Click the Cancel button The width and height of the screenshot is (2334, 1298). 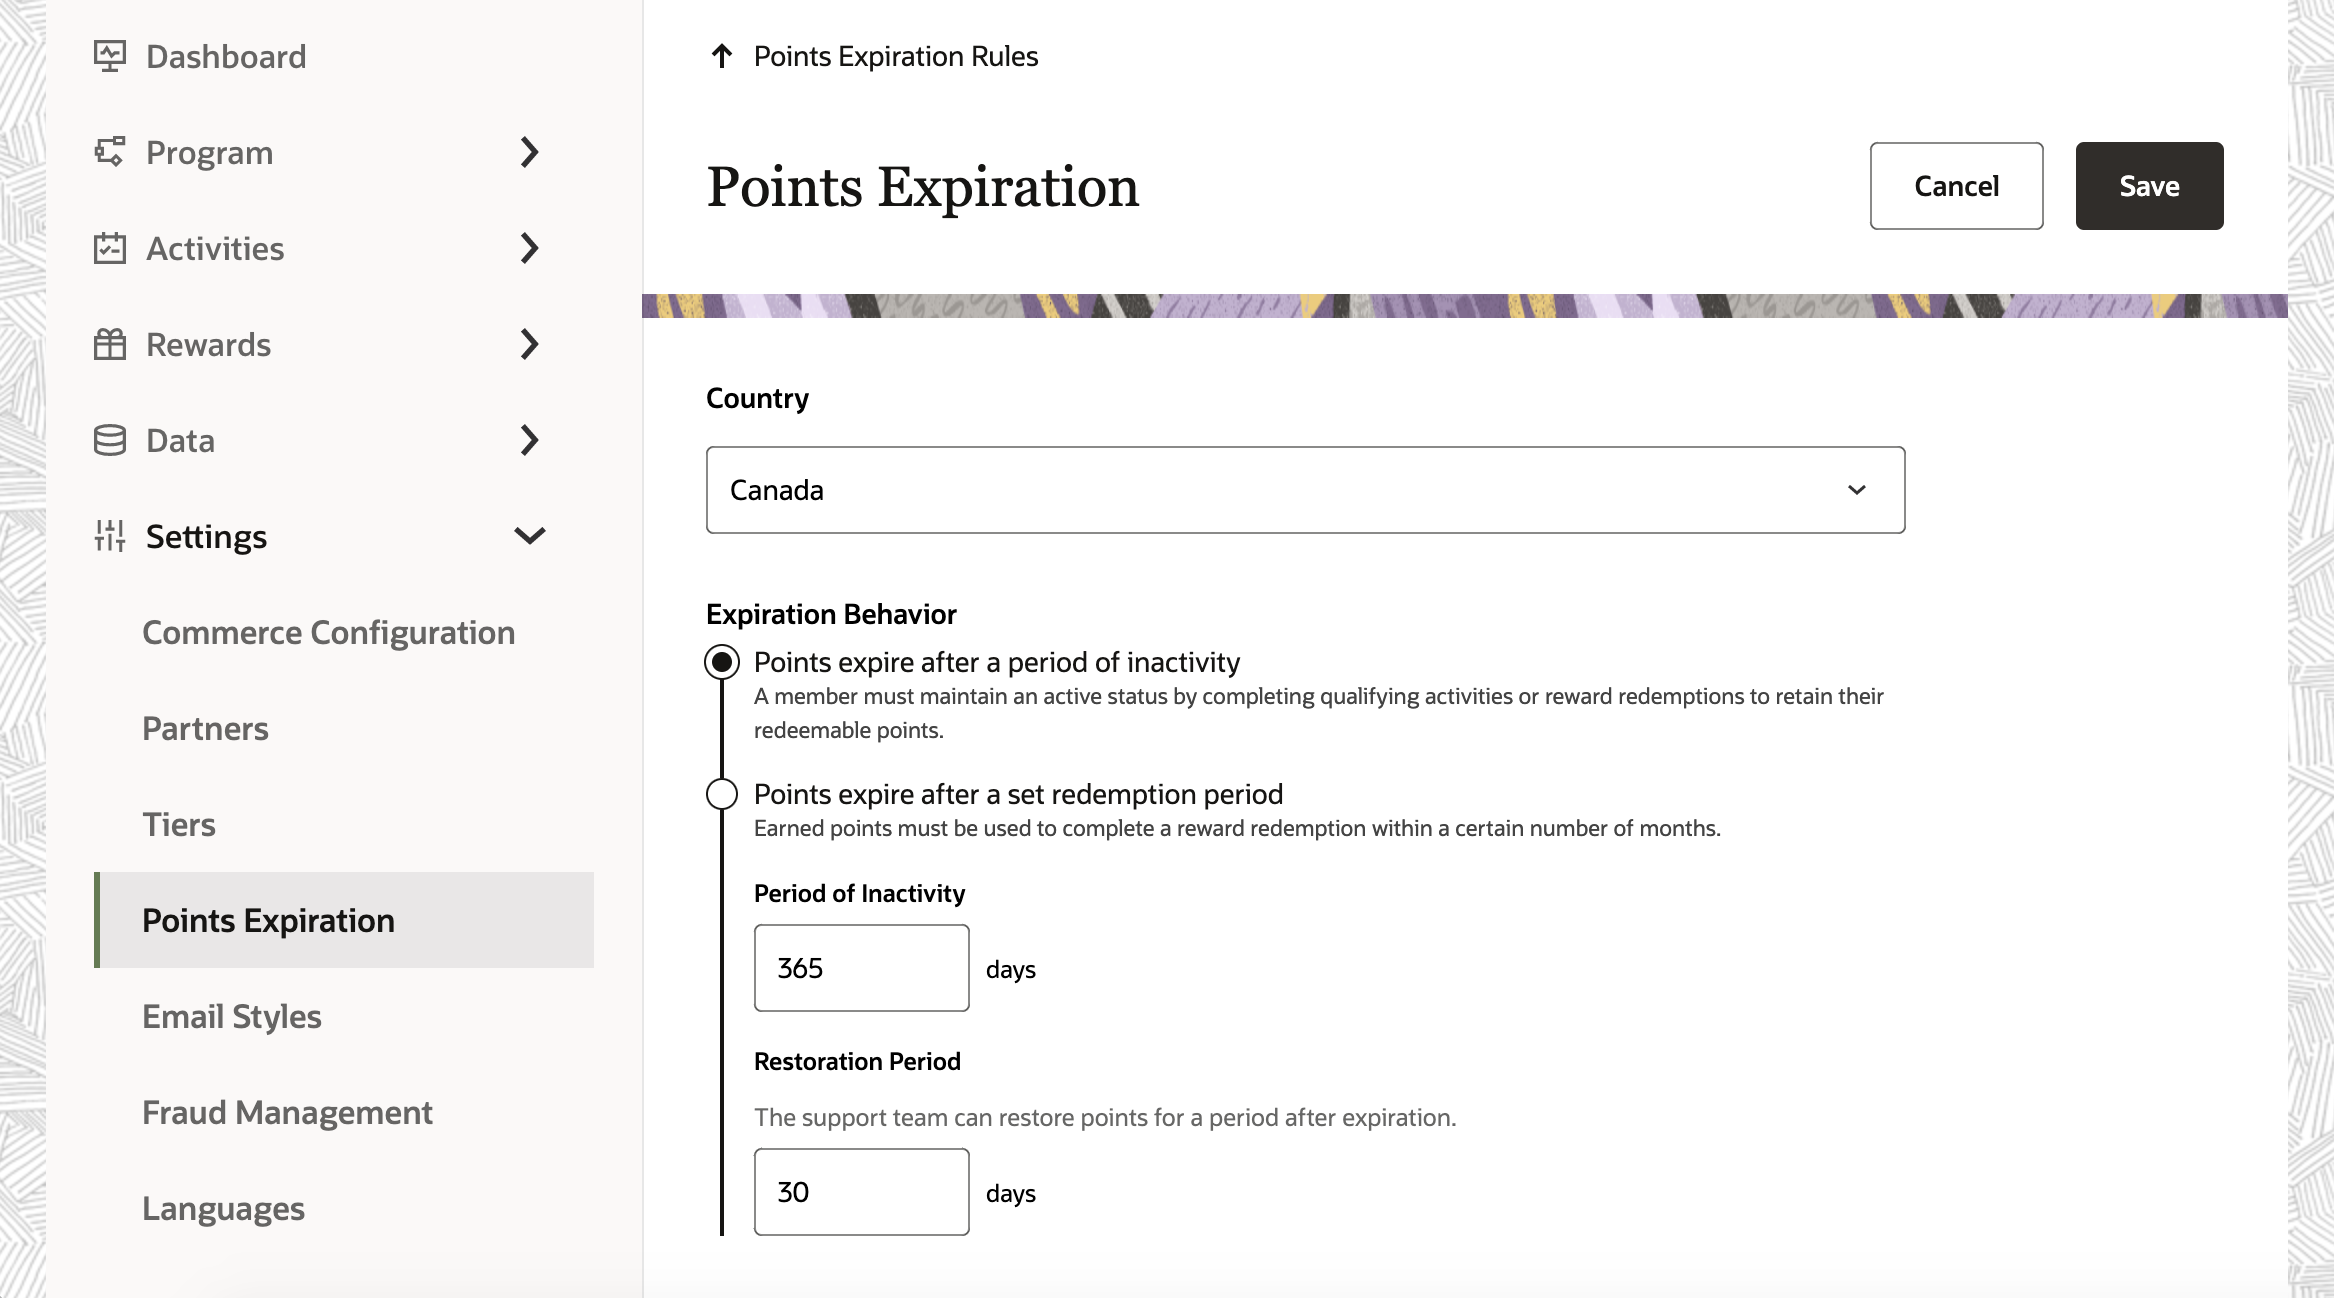[1956, 186]
